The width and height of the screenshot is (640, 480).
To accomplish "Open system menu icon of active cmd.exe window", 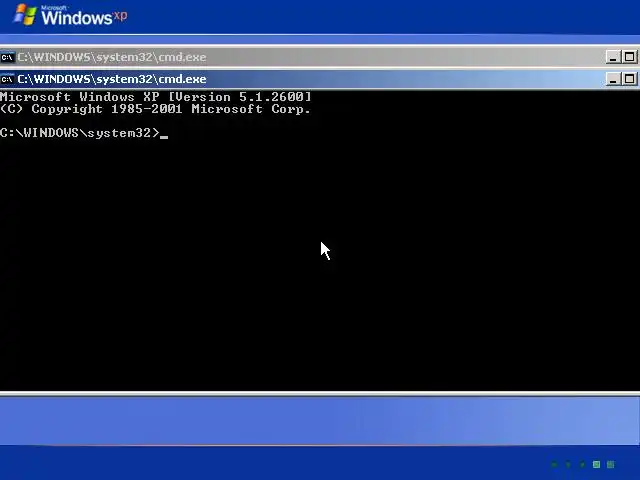I will click(7, 79).
